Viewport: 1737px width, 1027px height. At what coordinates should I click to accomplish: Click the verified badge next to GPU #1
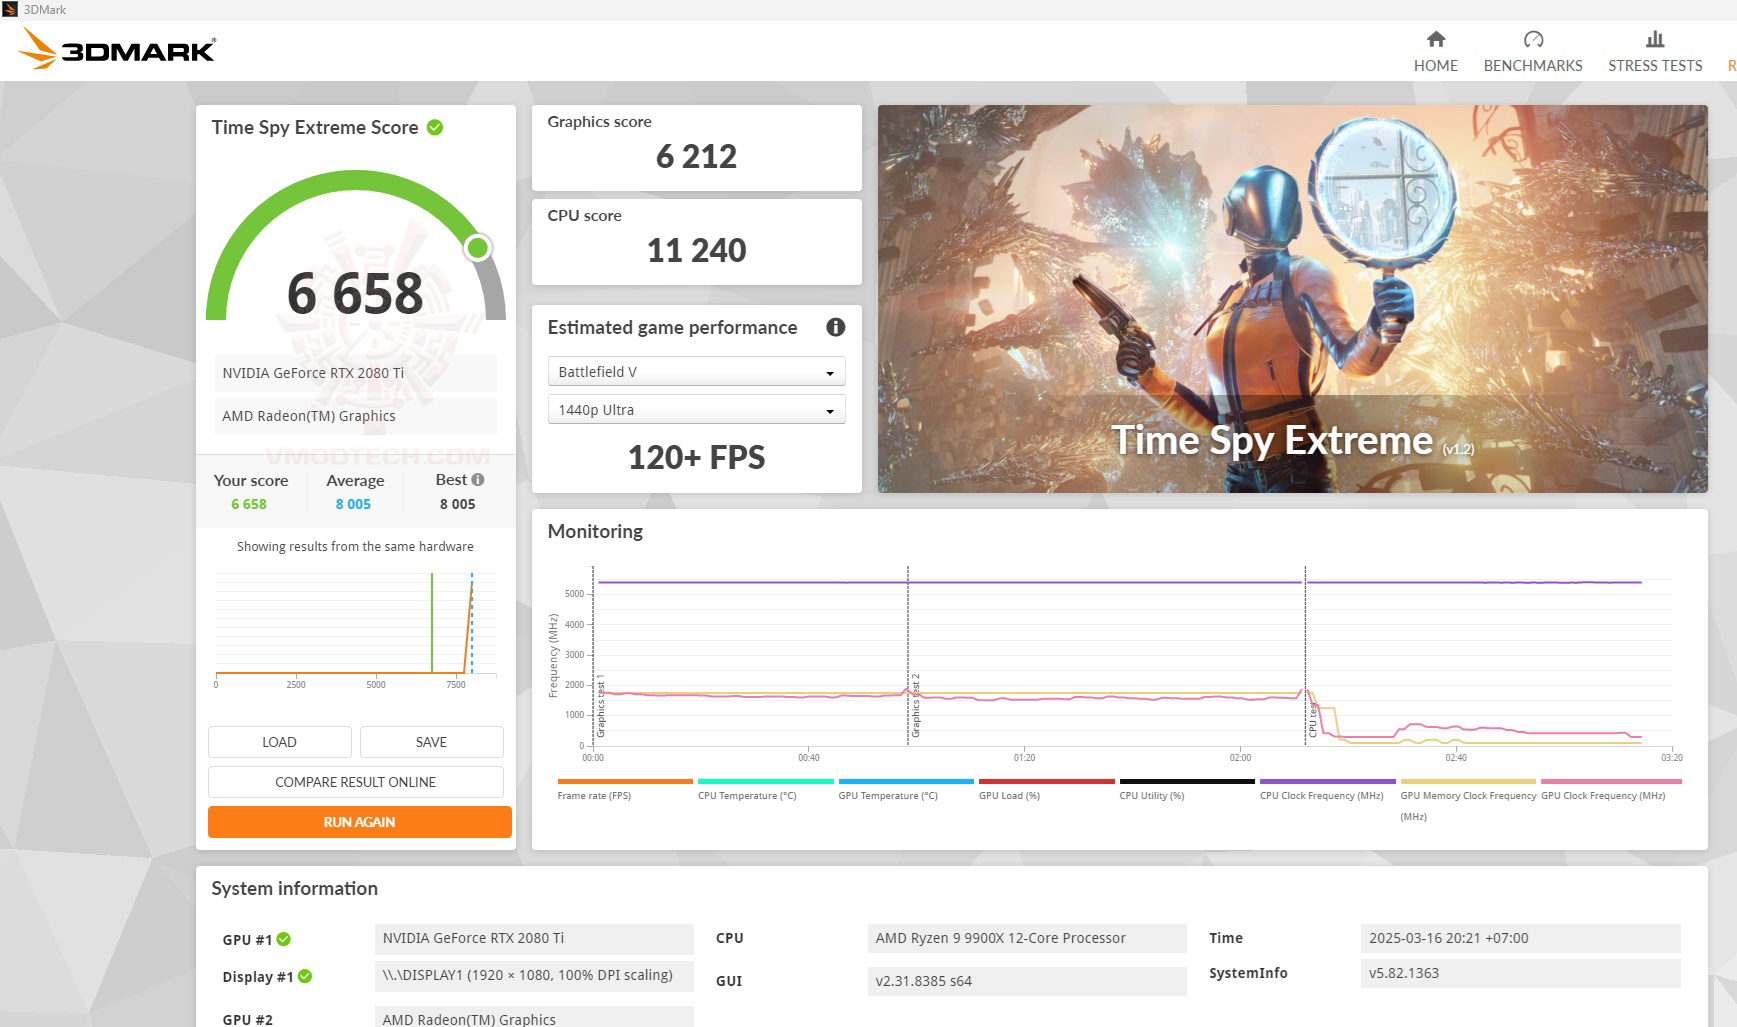click(x=286, y=939)
